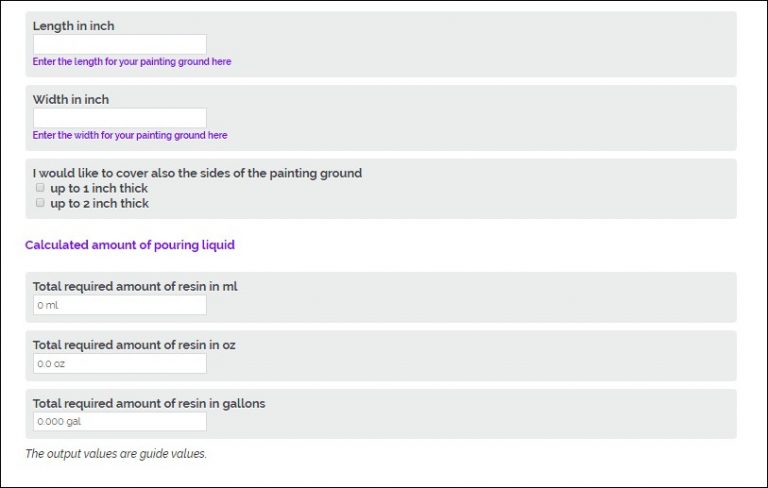Click the purple length hint text
This screenshot has height=488, width=768.
132,62
